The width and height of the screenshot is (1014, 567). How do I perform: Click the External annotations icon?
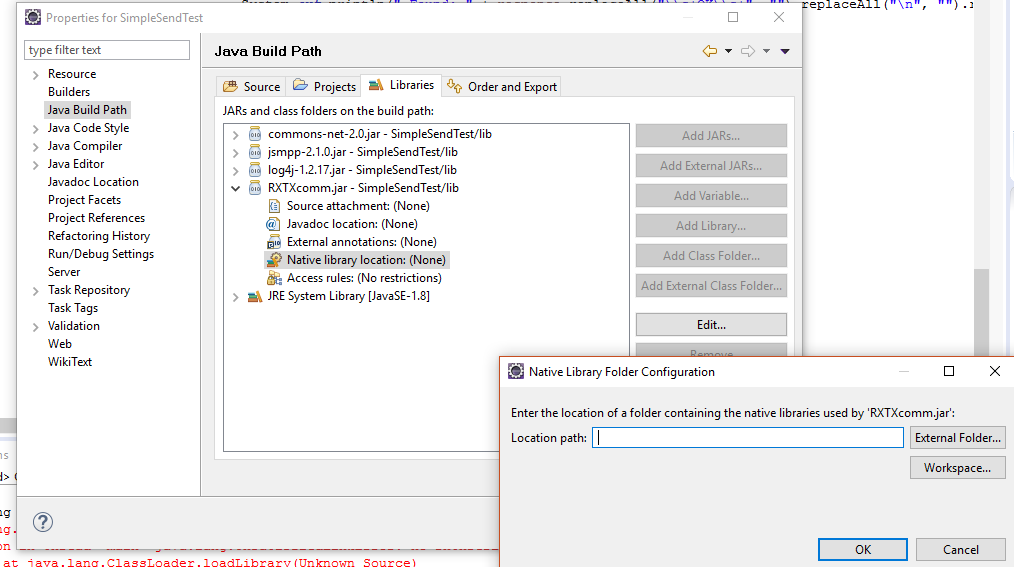(274, 242)
